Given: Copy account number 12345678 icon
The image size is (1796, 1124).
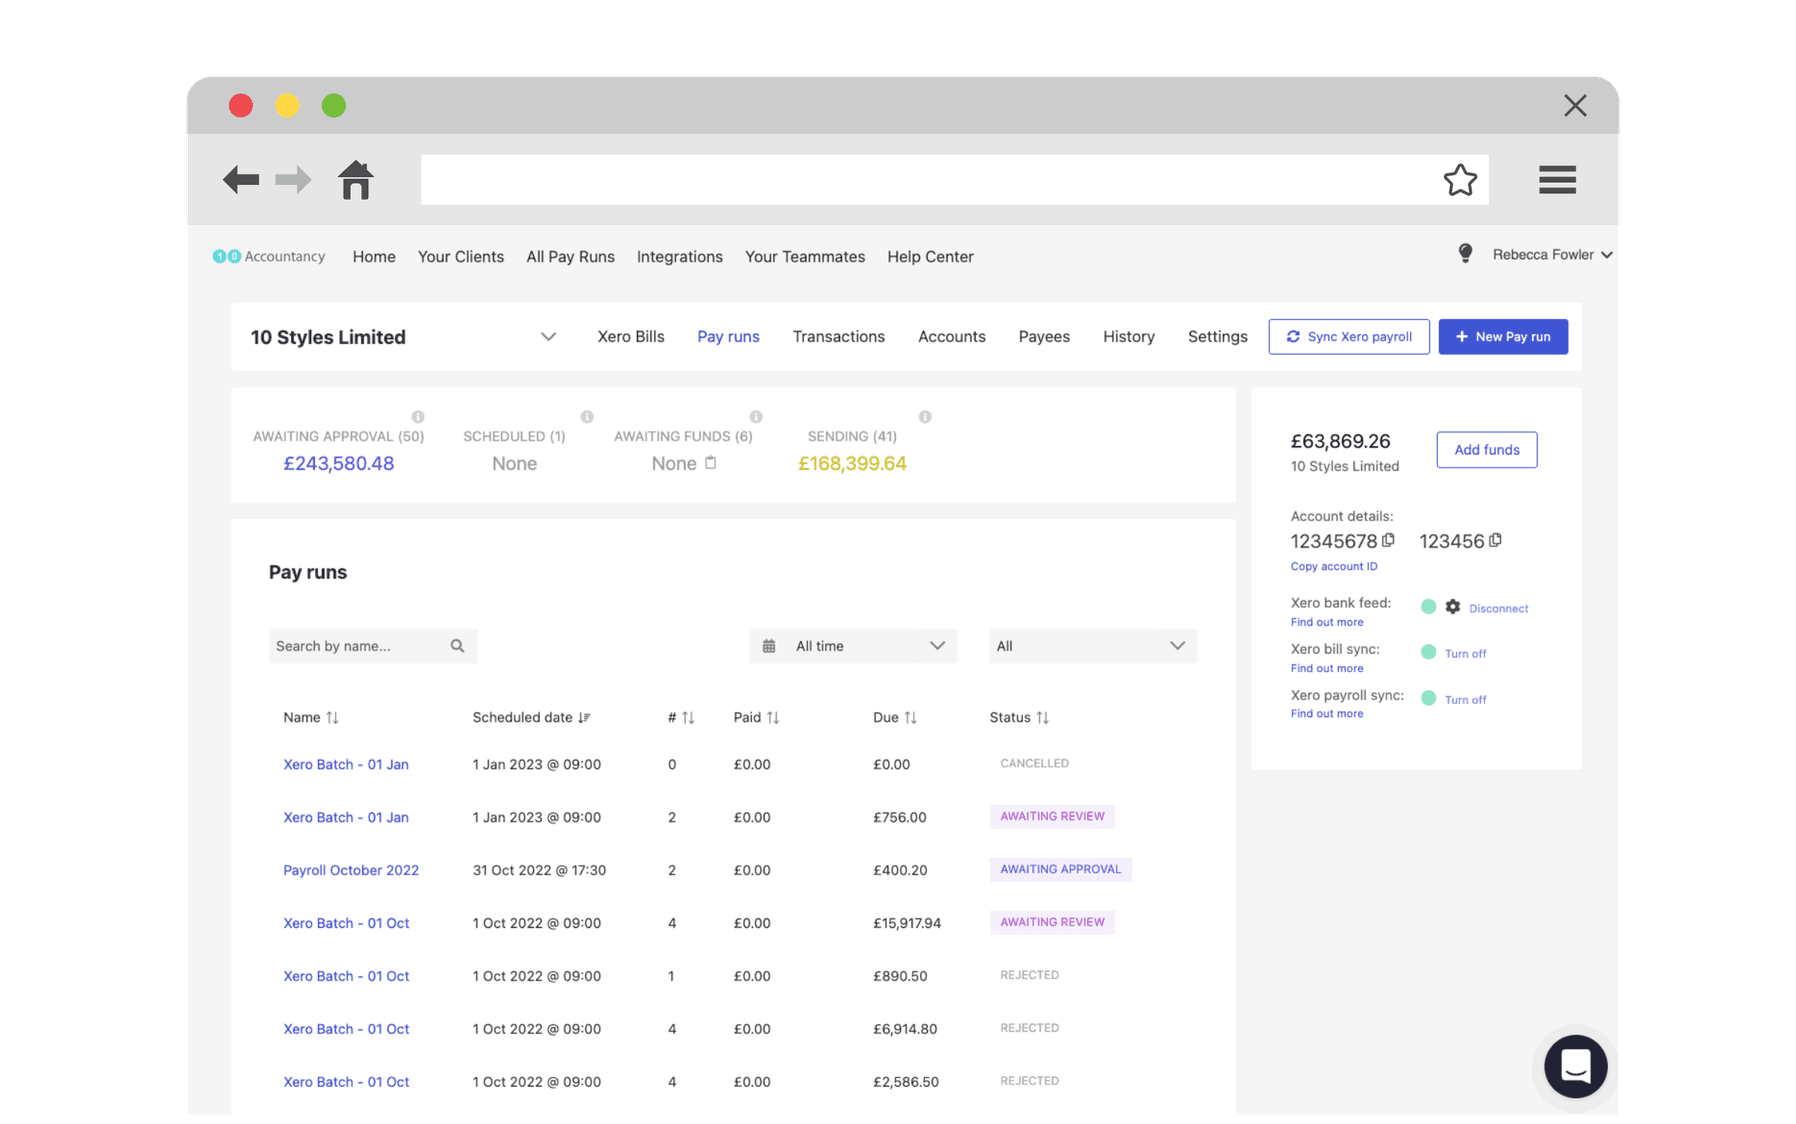Looking at the screenshot, I should click(1388, 540).
